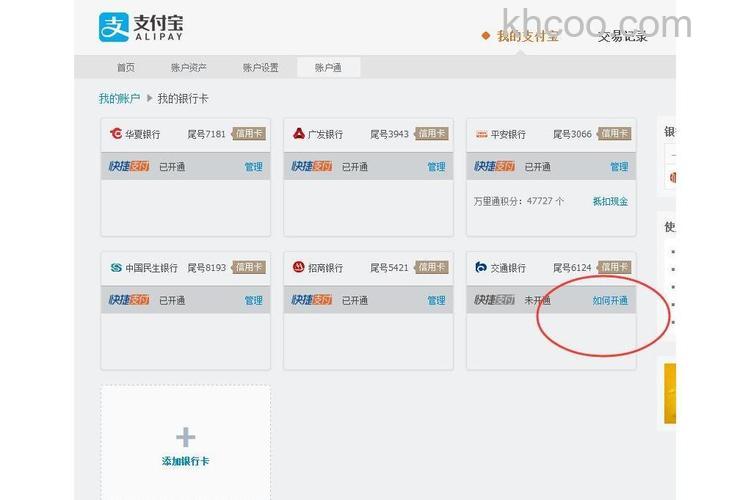751x500 pixels.
Task: Click the yellow banner at right edge
Action: 670,394
